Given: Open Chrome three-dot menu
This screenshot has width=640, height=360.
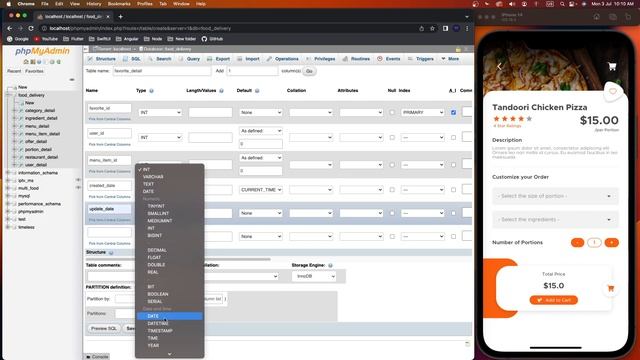Looking at the screenshot, I should point(467,28).
